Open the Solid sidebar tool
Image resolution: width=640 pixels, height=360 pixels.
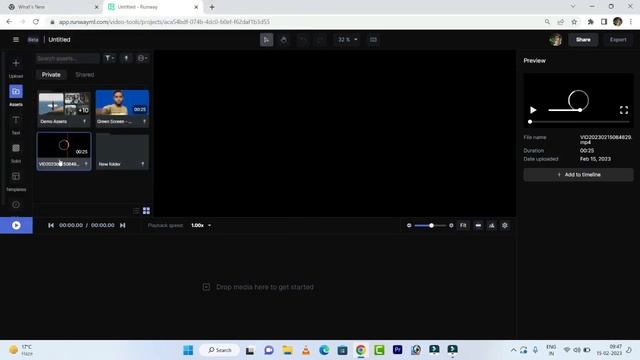coord(16,148)
